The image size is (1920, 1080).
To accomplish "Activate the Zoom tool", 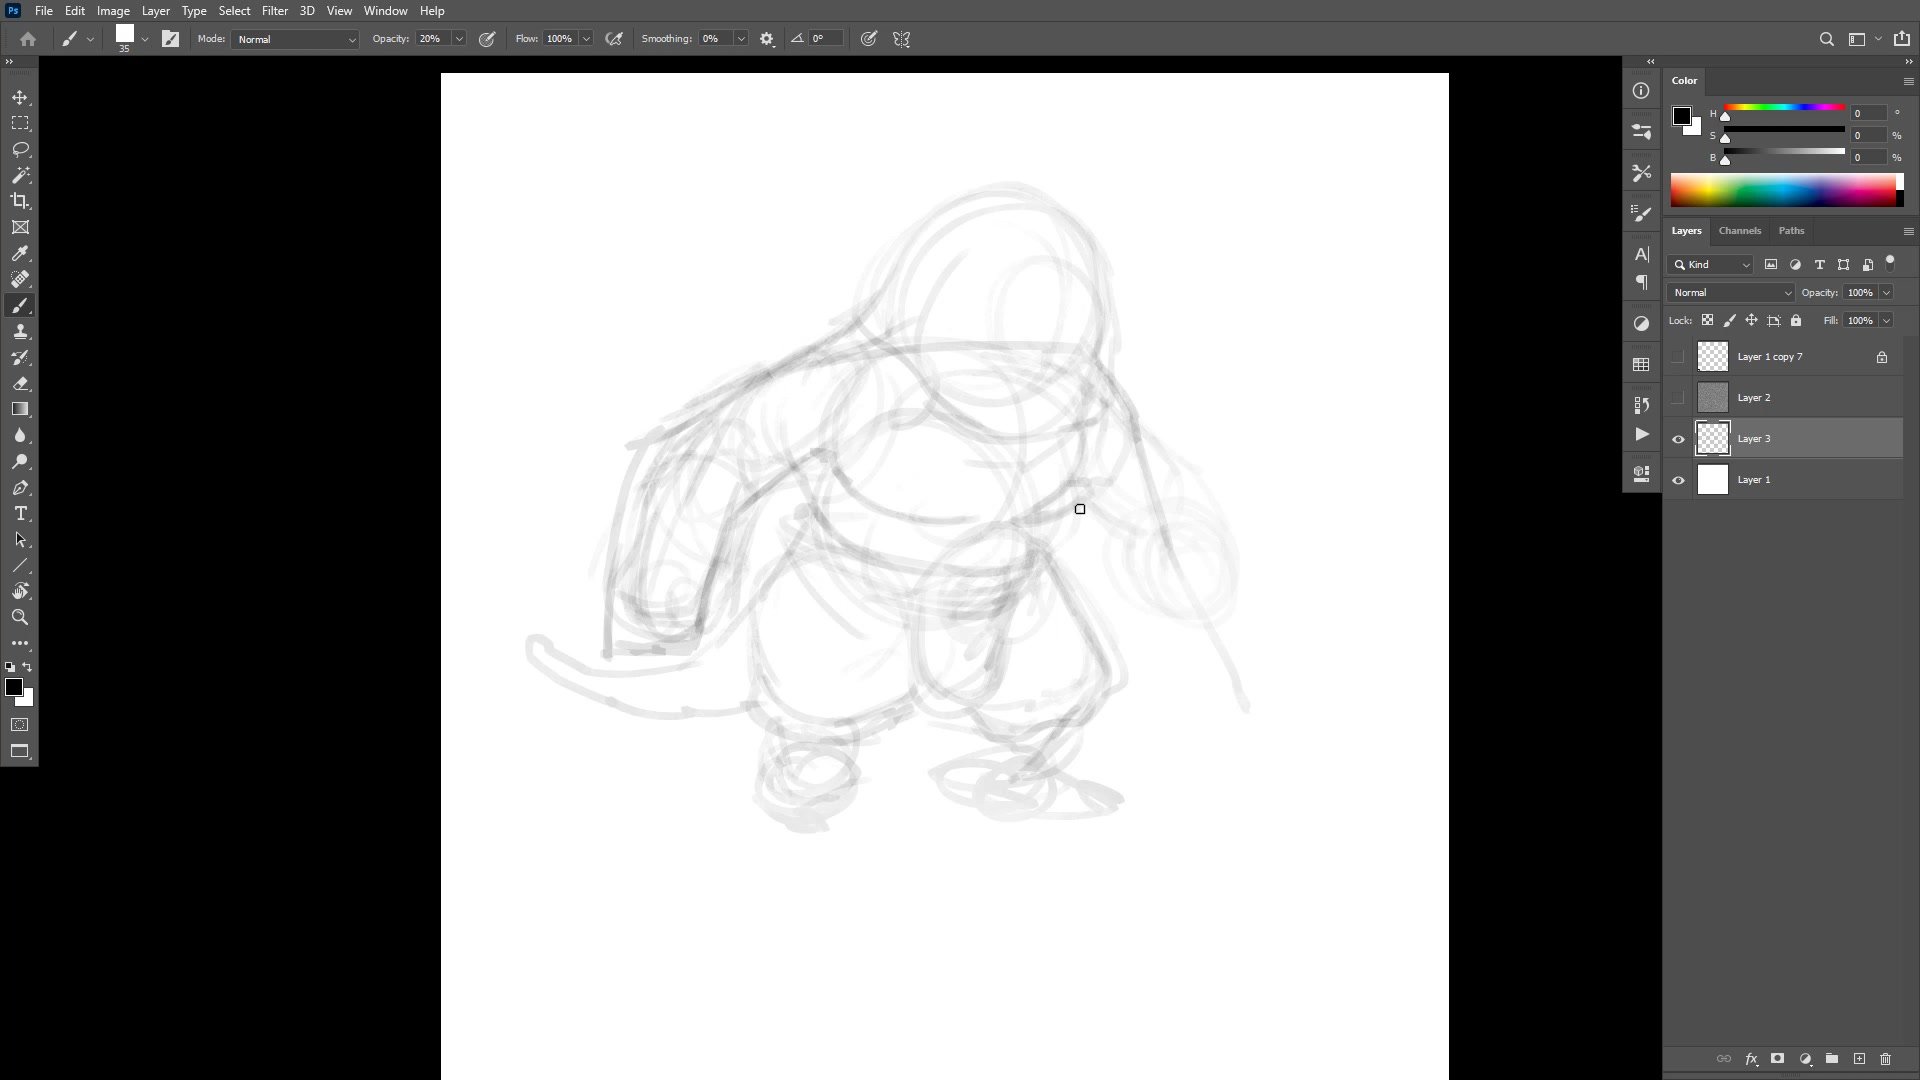I will click(20, 617).
